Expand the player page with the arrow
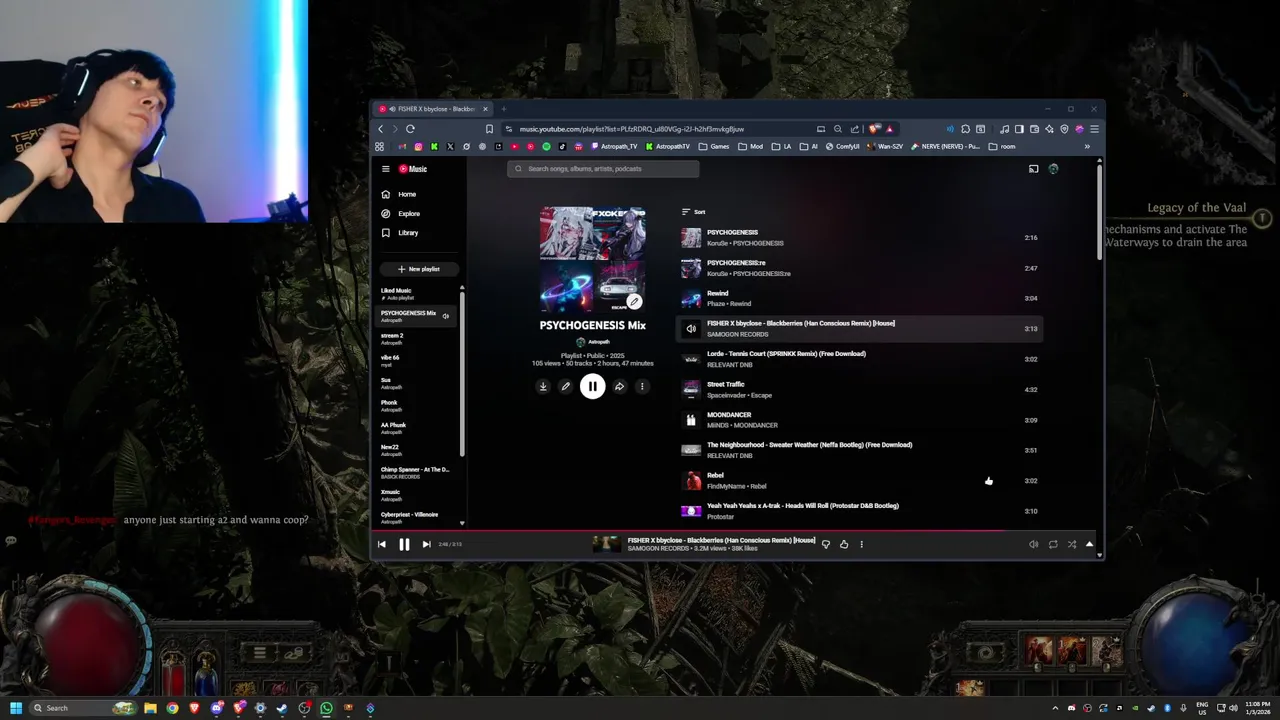 click(x=1089, y=544)
